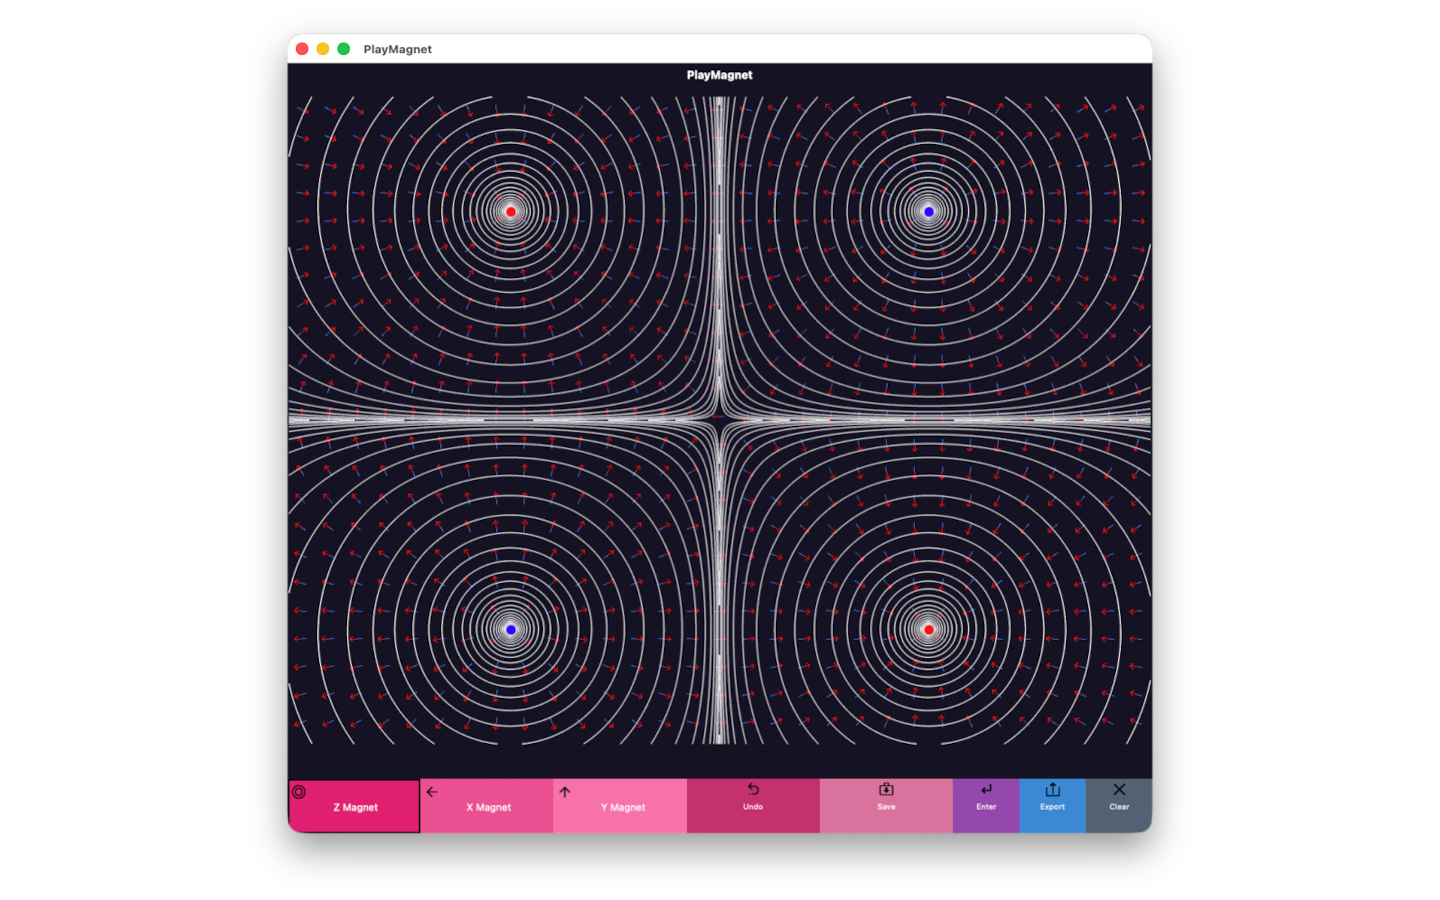Click the PlayMagnet heading above the field

pyautogui.click(x=719, y=75)
